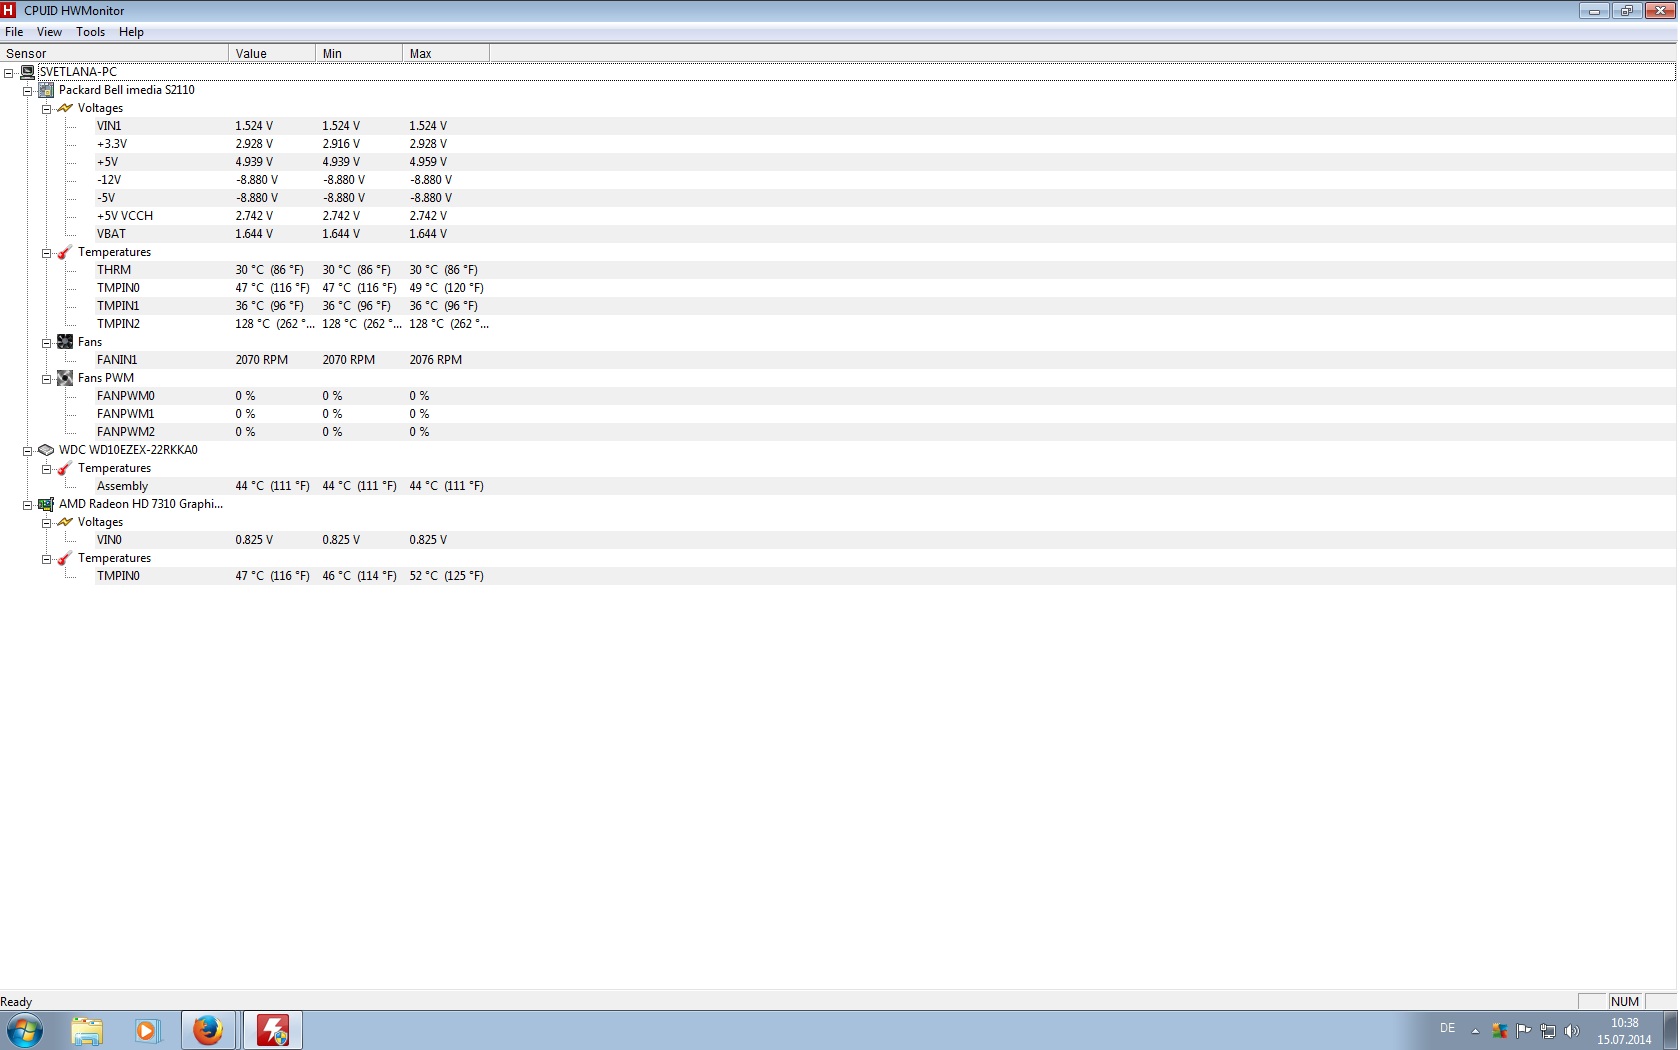Screen dimensions: 1680x1050
Task: Collapse the Fans PWM group
Action: click(x=46, y=379)
